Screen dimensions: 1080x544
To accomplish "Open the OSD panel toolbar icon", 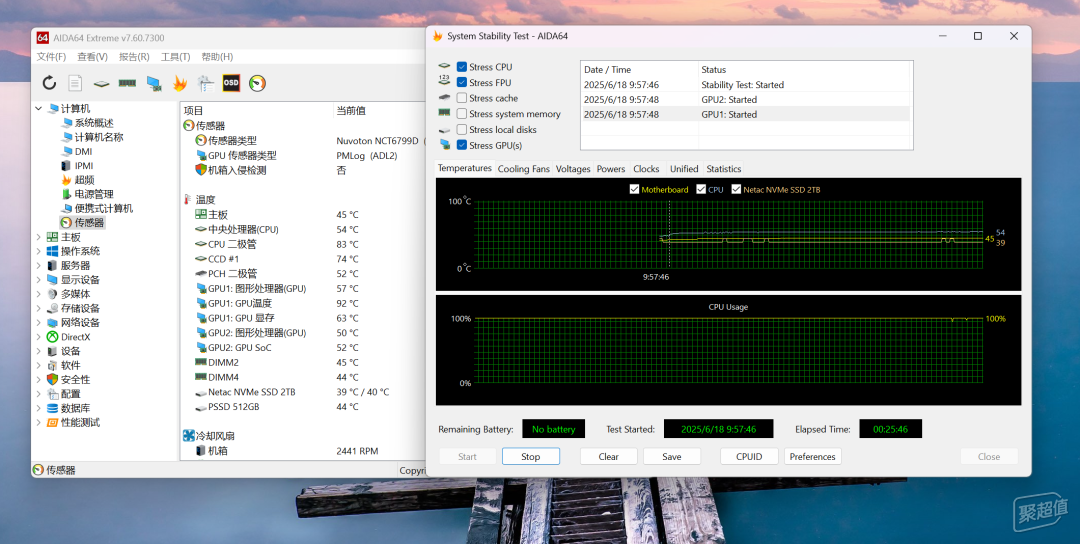I will tap(231, 83).
